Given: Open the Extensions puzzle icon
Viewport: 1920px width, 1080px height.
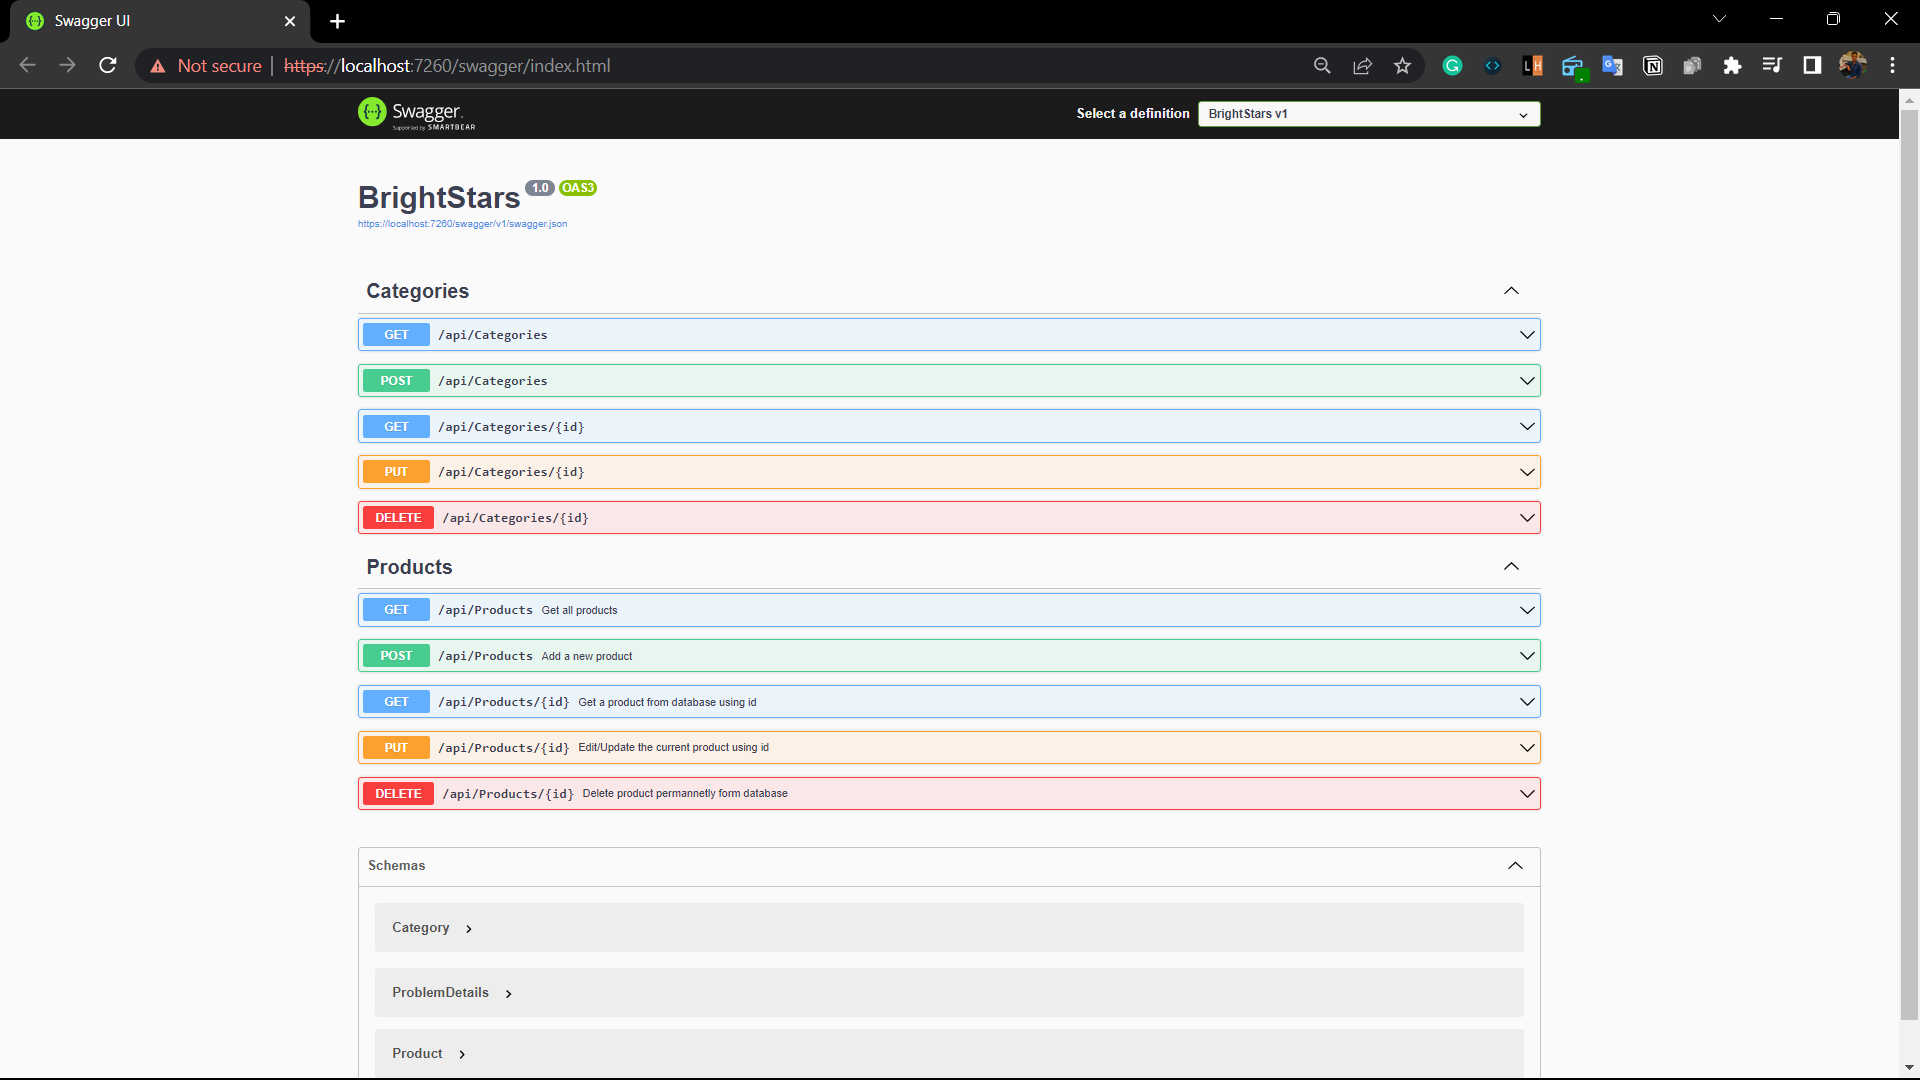Looking at the screenshot, I should click(1732, 66).
